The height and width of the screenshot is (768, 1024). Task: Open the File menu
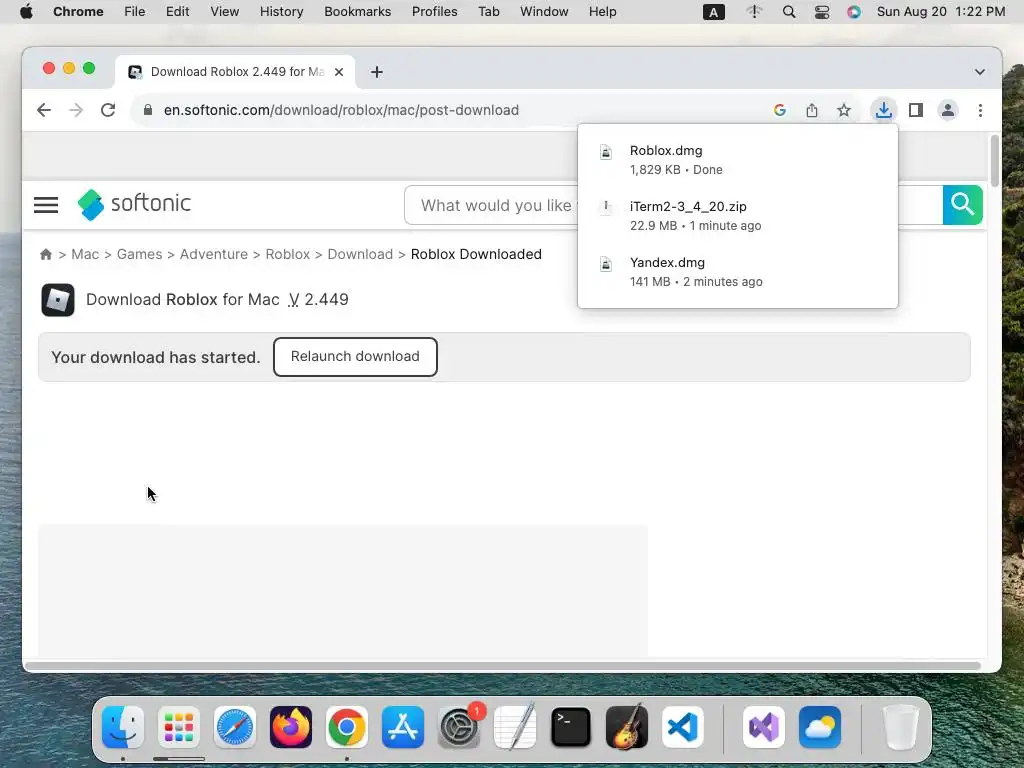(135, 12)
